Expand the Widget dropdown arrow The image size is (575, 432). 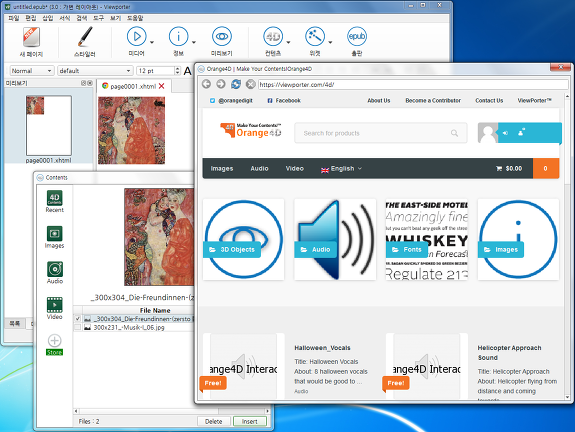330,42
